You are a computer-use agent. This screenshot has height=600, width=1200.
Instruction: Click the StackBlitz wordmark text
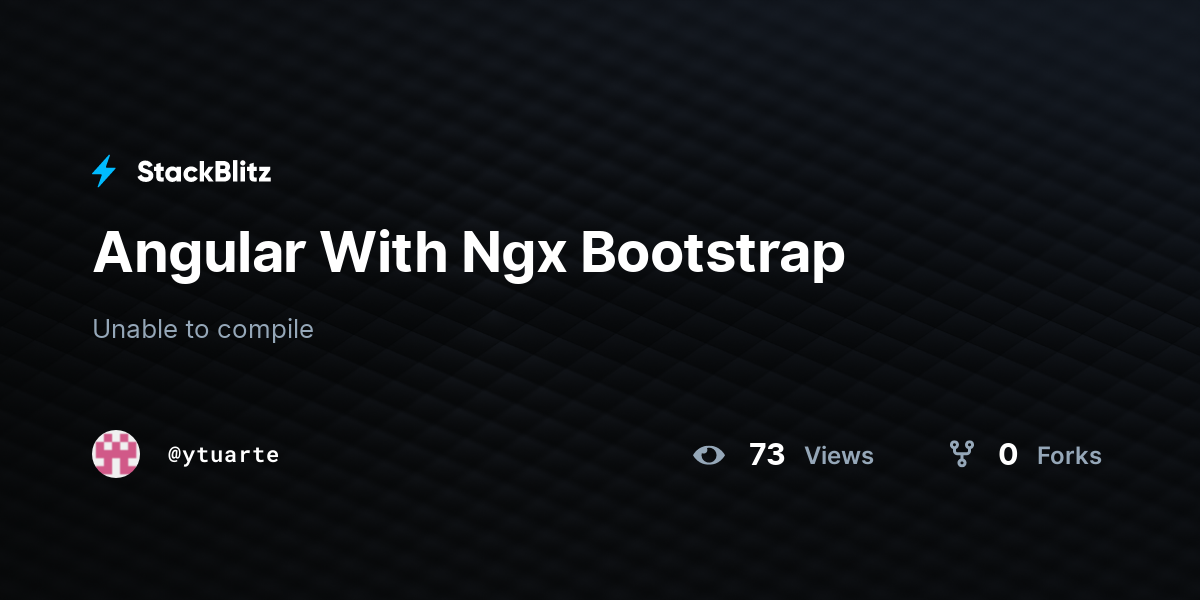click(x=204, y=172)
